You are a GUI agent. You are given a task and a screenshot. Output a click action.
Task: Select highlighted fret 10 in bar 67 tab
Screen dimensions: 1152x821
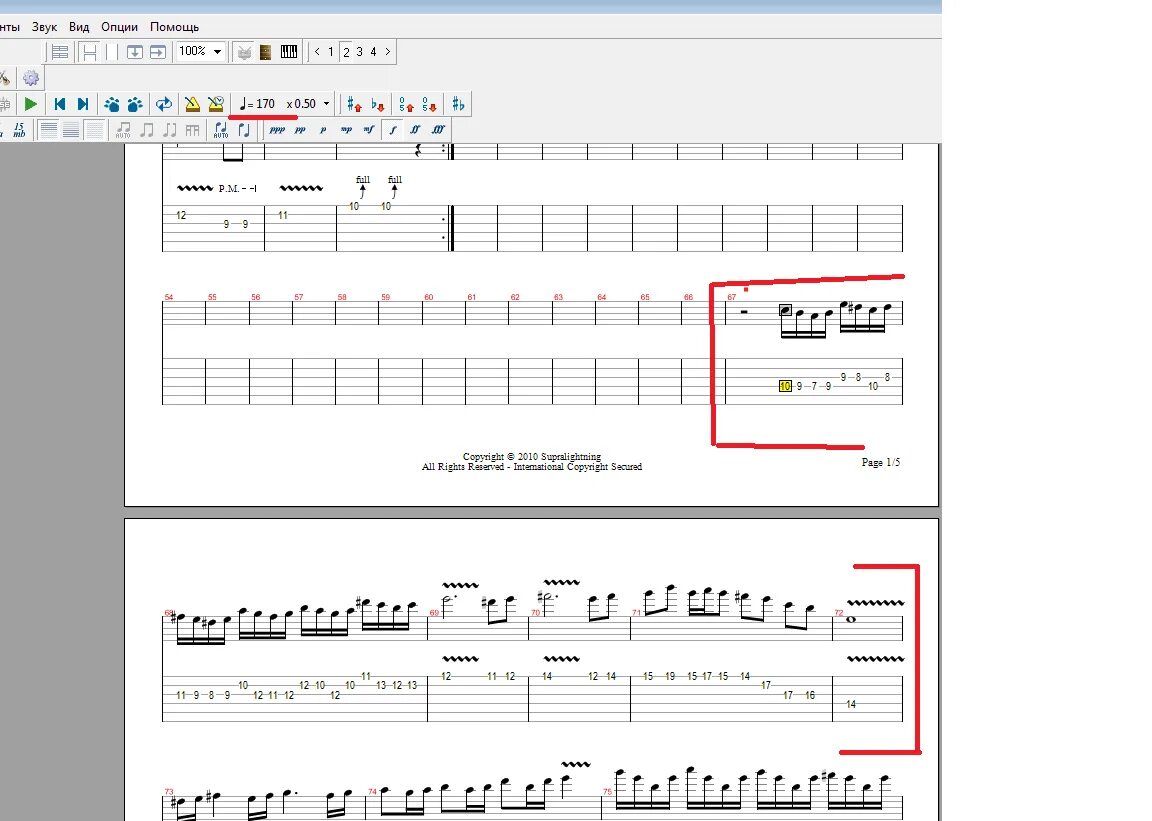[785, 386]
